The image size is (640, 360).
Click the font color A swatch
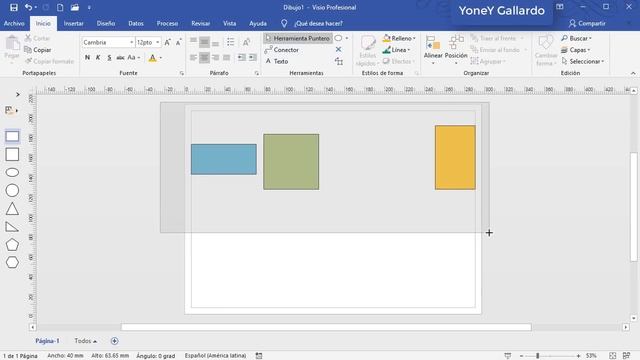point(152,58)
